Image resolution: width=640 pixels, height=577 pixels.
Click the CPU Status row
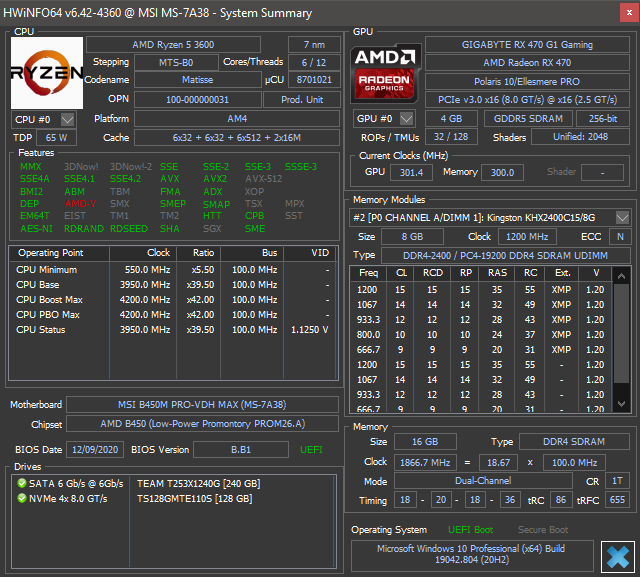[173, 330]
